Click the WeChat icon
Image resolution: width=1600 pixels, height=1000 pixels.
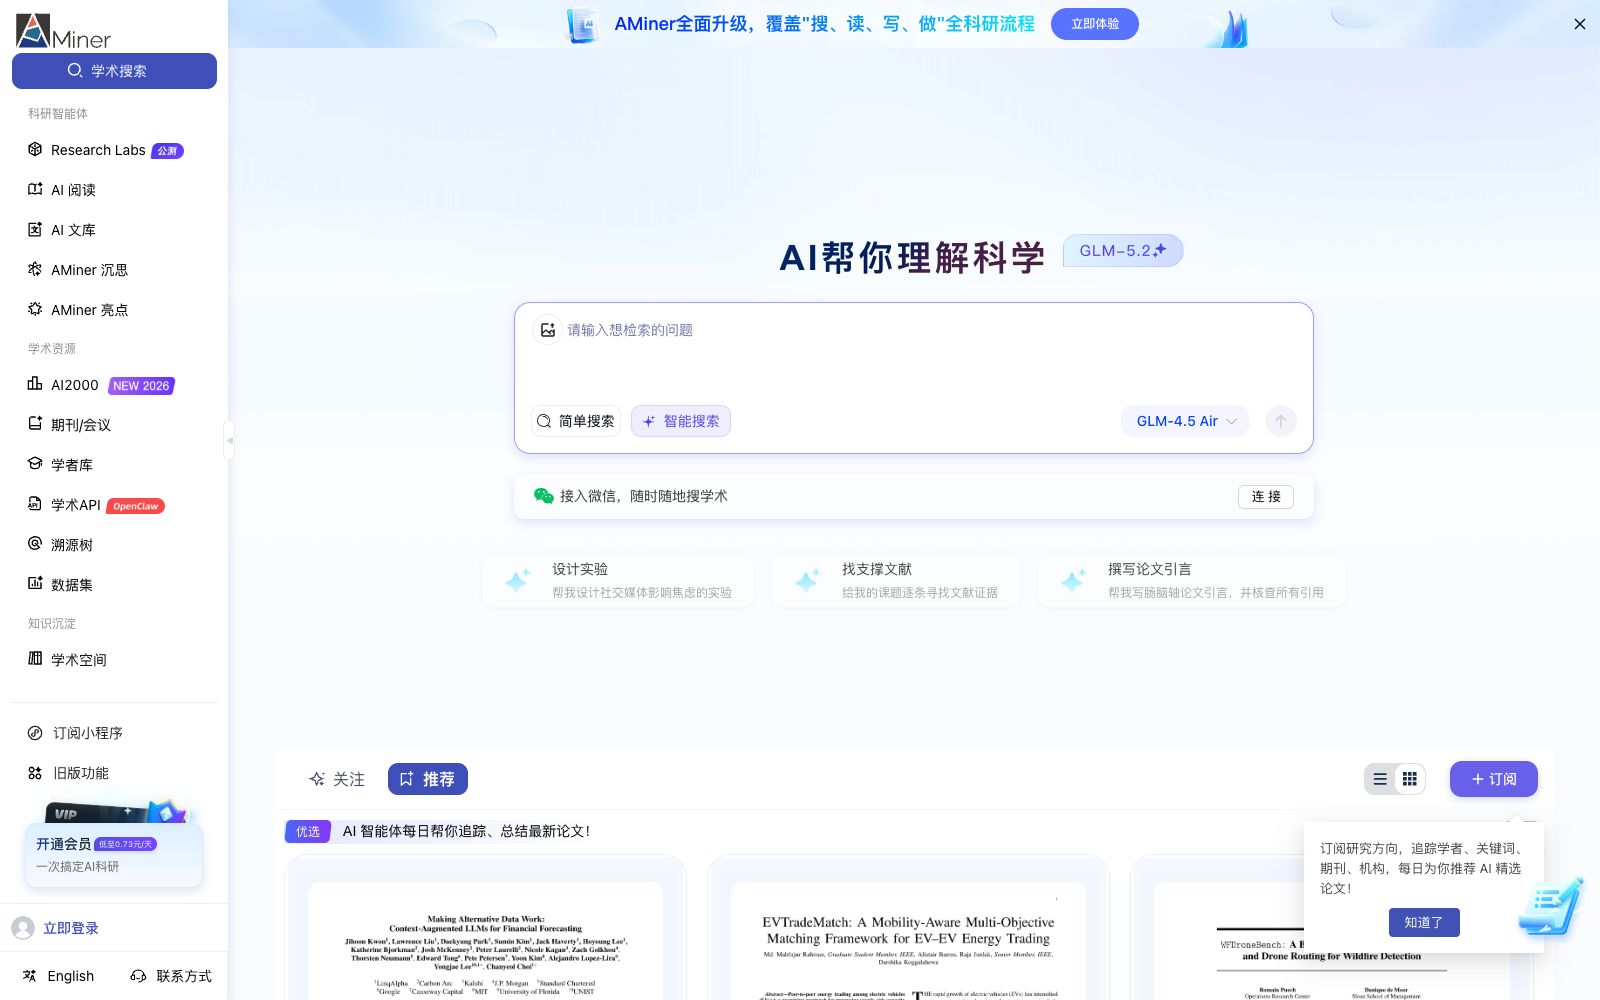[544, 496]
